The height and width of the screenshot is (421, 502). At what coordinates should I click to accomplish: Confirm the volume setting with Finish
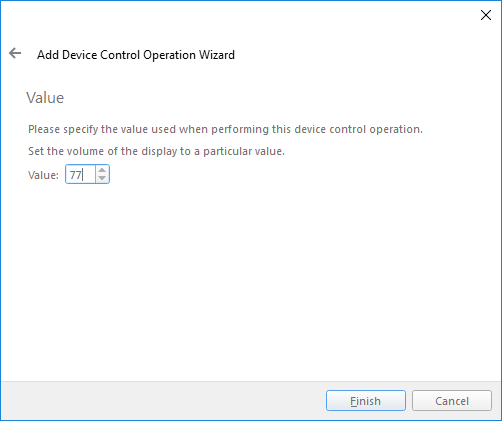pyautogui.click(x=366, y=401)
